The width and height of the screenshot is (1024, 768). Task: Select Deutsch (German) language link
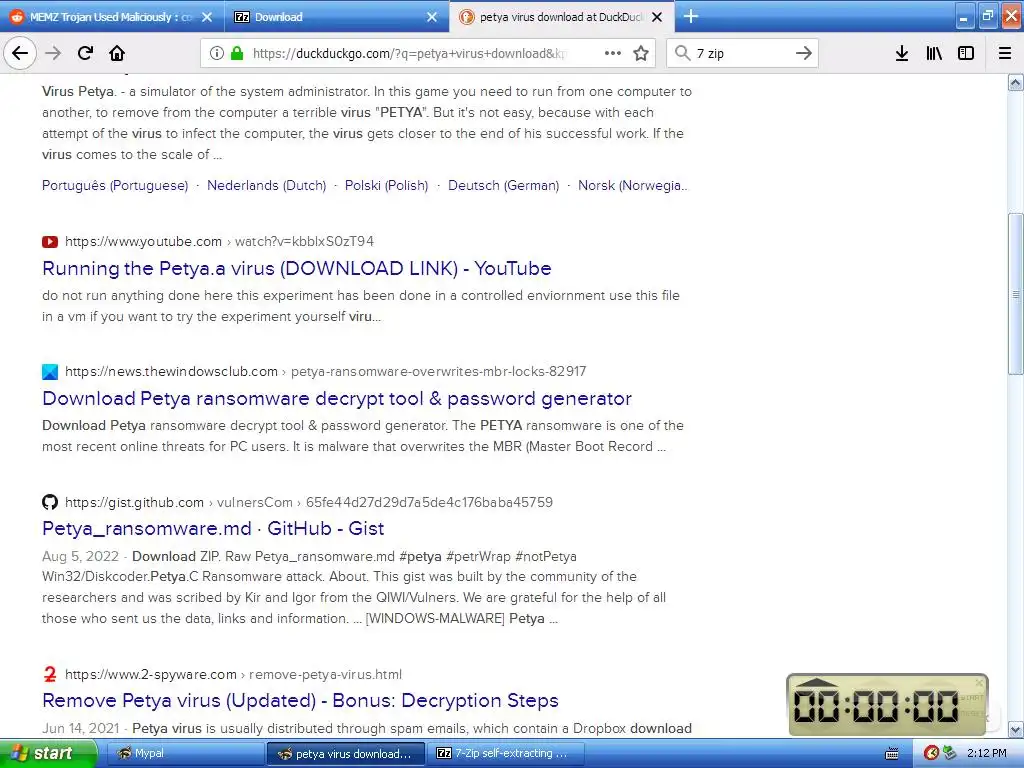(x=504, y=185)
